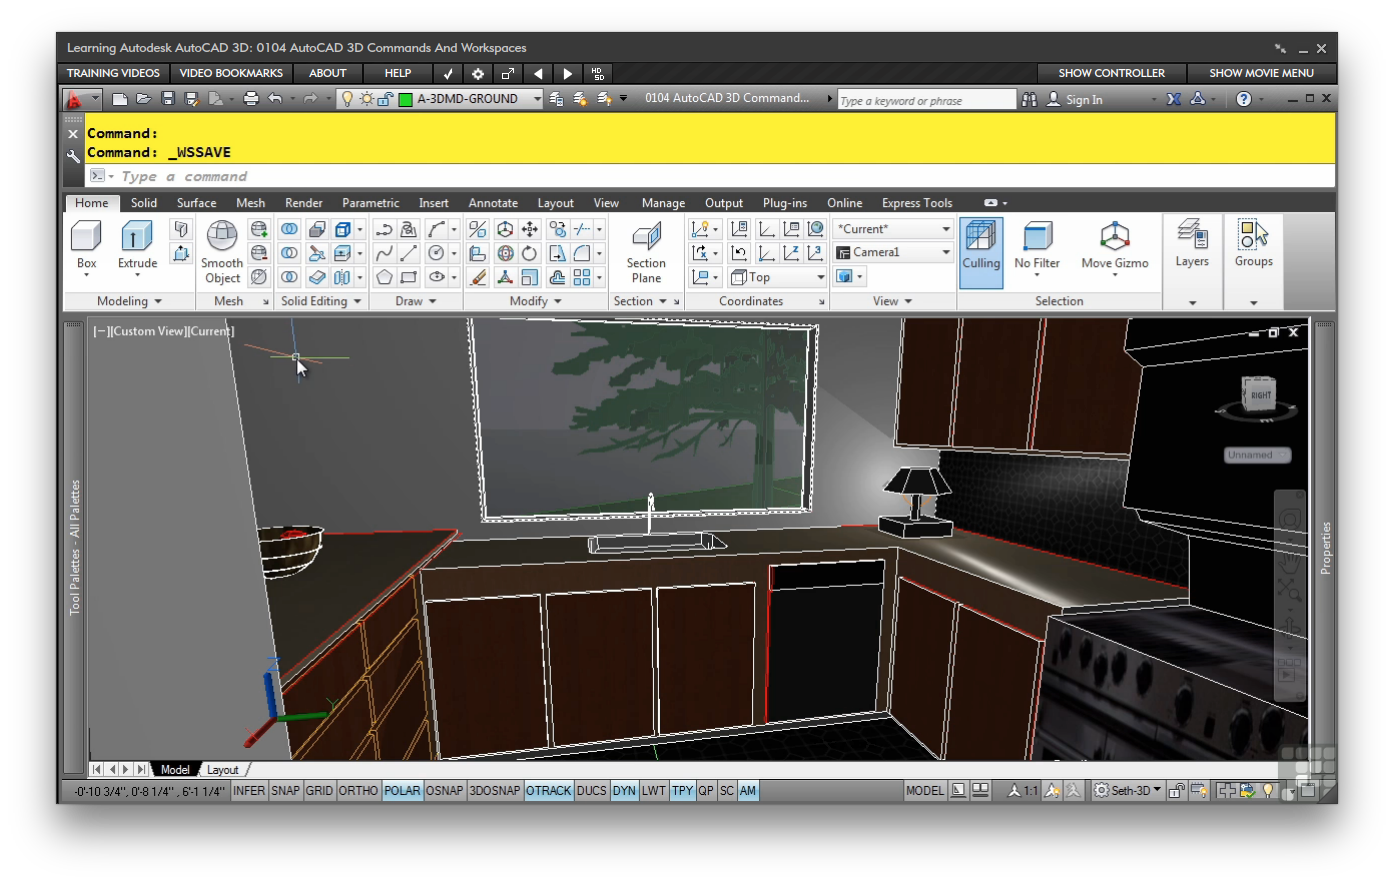Open the Camera1 view dropdown
The image size is (1394, 884).
tap(893, 253)
